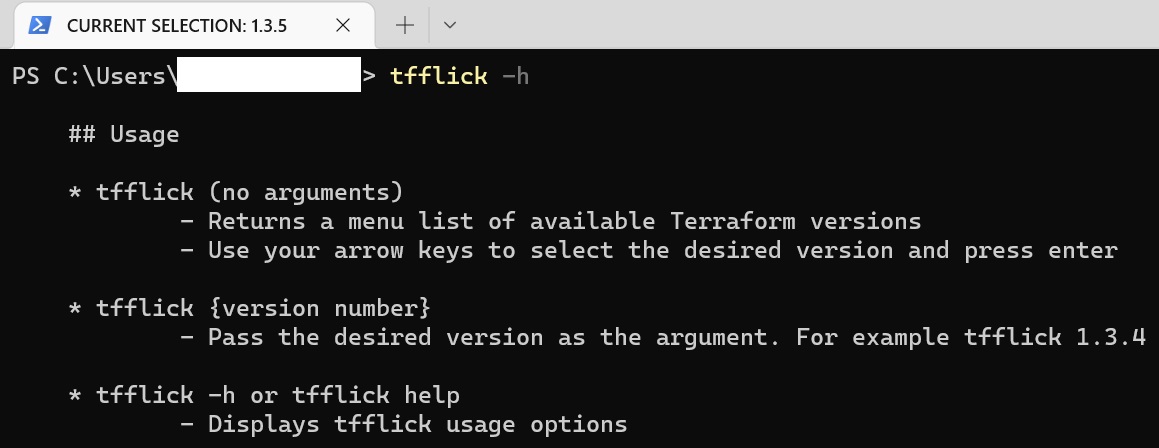Click the -h argument after the tfflick command
Screen dimensions: 1159x448
click(x=514, y=76)
